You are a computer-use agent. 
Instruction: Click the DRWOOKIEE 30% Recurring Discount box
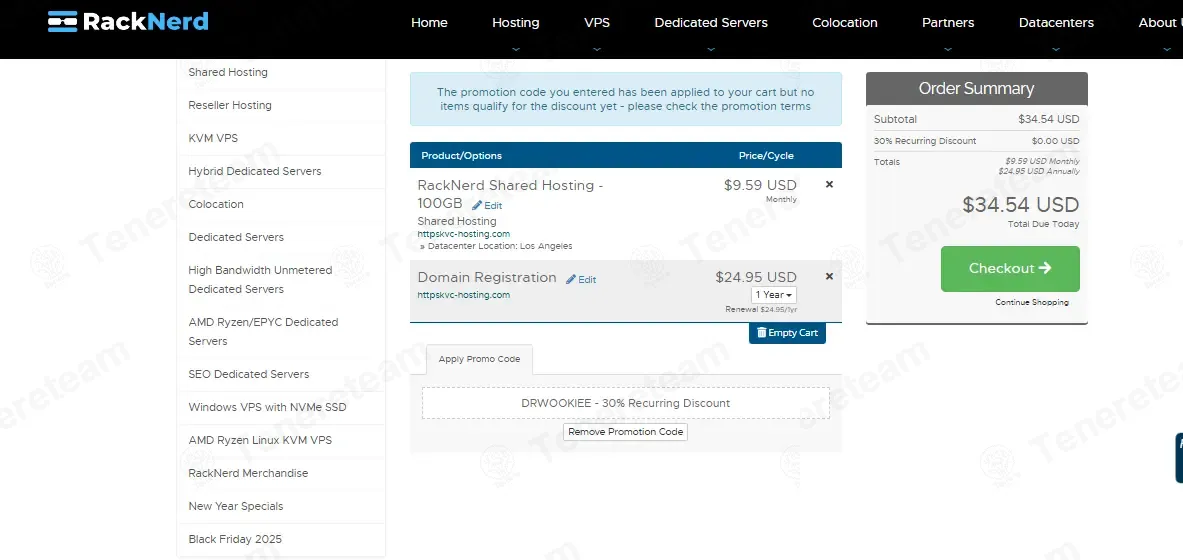point(625,403)
